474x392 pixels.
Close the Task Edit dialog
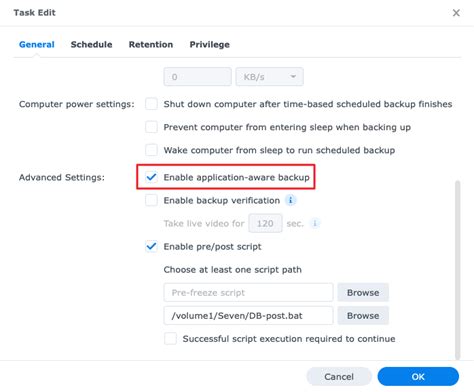pos(456,13)
